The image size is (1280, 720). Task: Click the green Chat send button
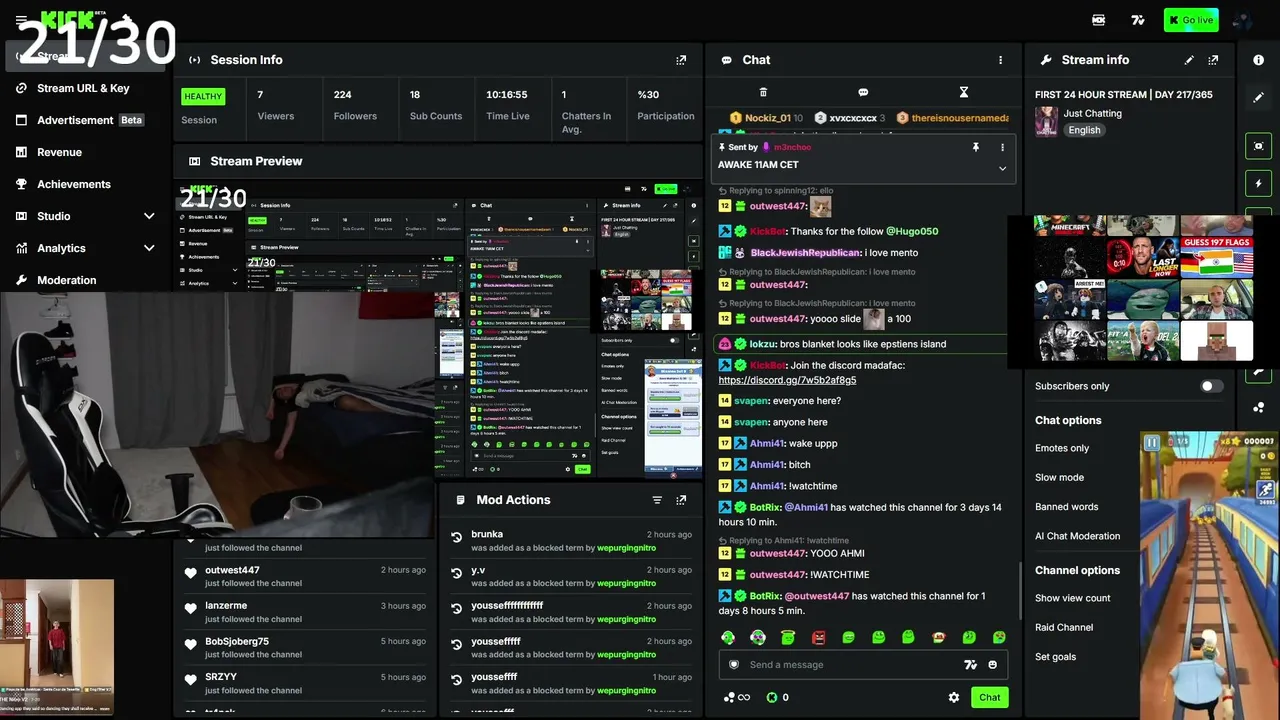(989, 697)
